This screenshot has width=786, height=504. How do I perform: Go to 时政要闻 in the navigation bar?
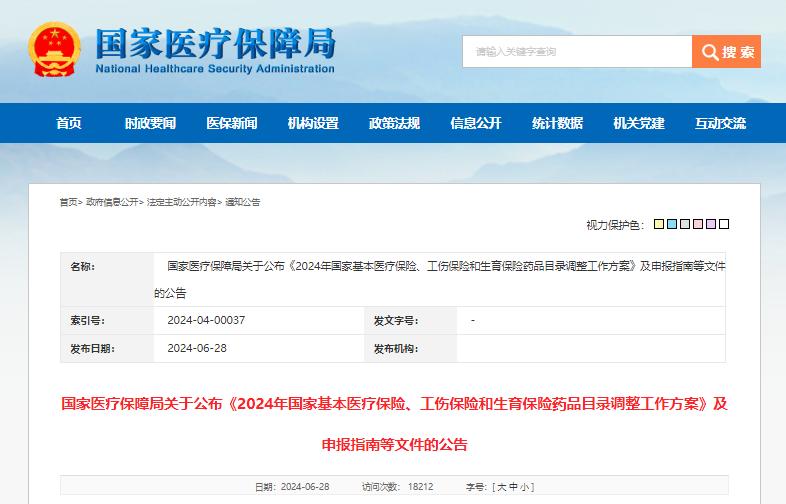[150, 123]
